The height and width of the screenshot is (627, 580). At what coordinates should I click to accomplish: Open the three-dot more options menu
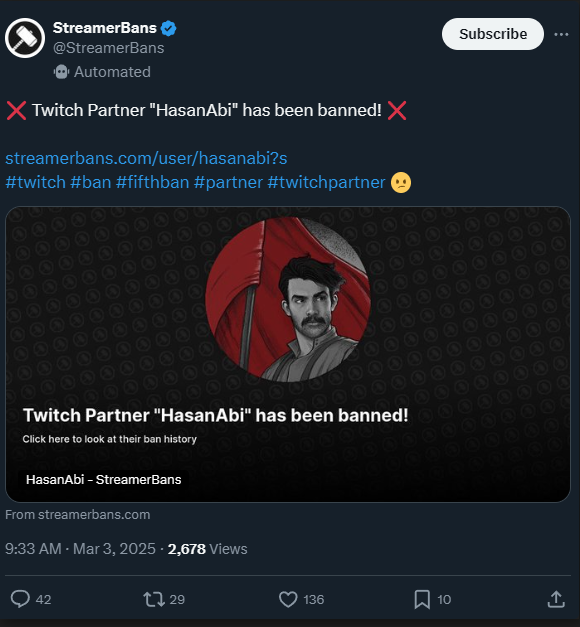coord(561,34)
